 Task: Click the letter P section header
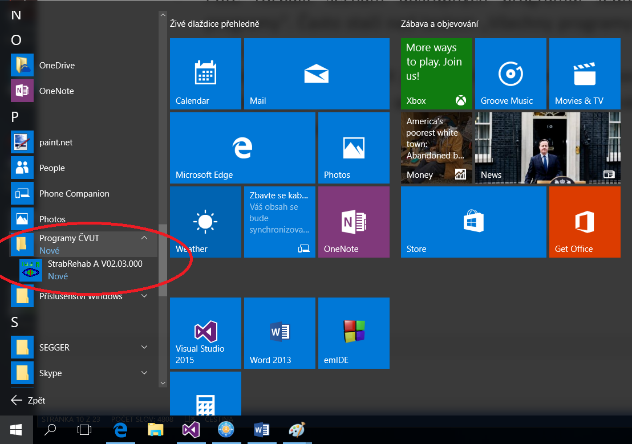pos(15,117)
